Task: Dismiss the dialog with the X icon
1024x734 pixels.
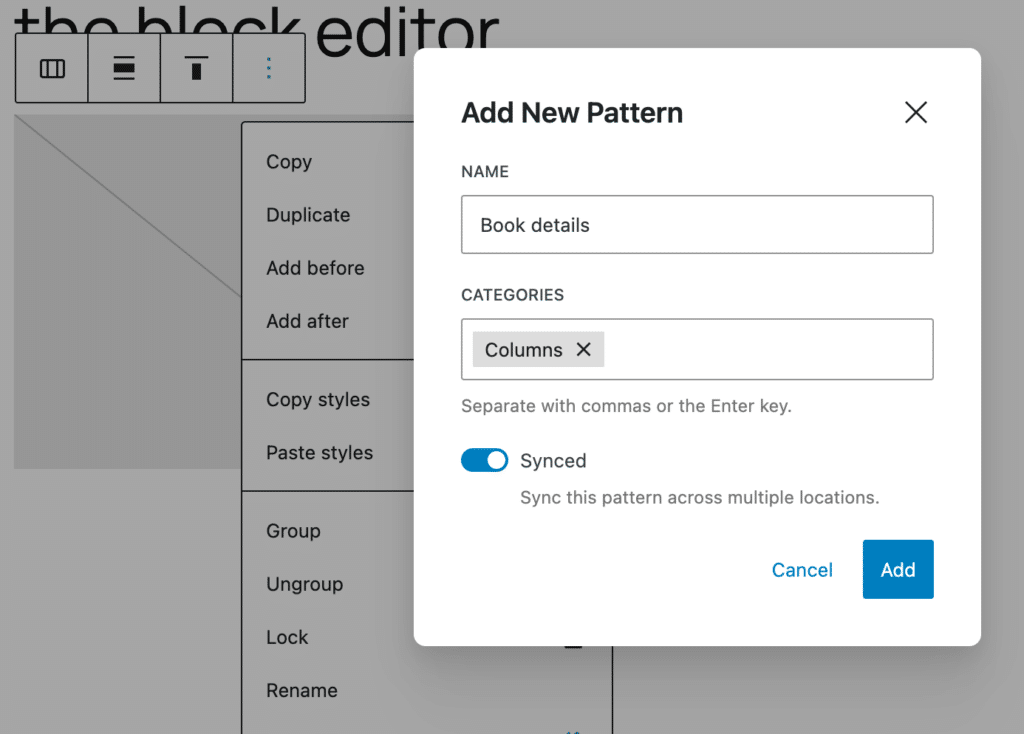Action: tap(915, 112)
